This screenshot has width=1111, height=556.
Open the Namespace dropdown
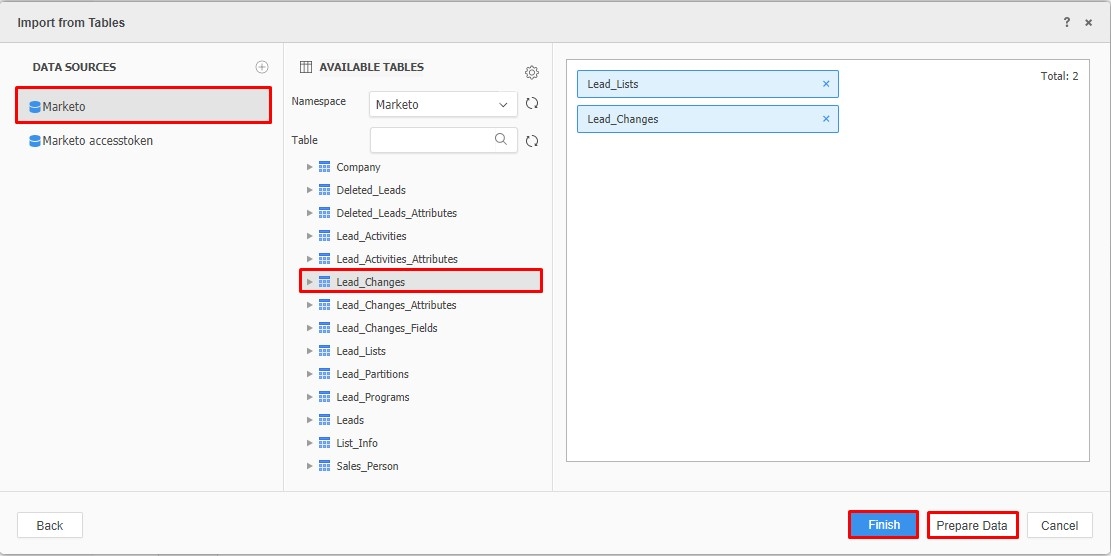[444, 104]
